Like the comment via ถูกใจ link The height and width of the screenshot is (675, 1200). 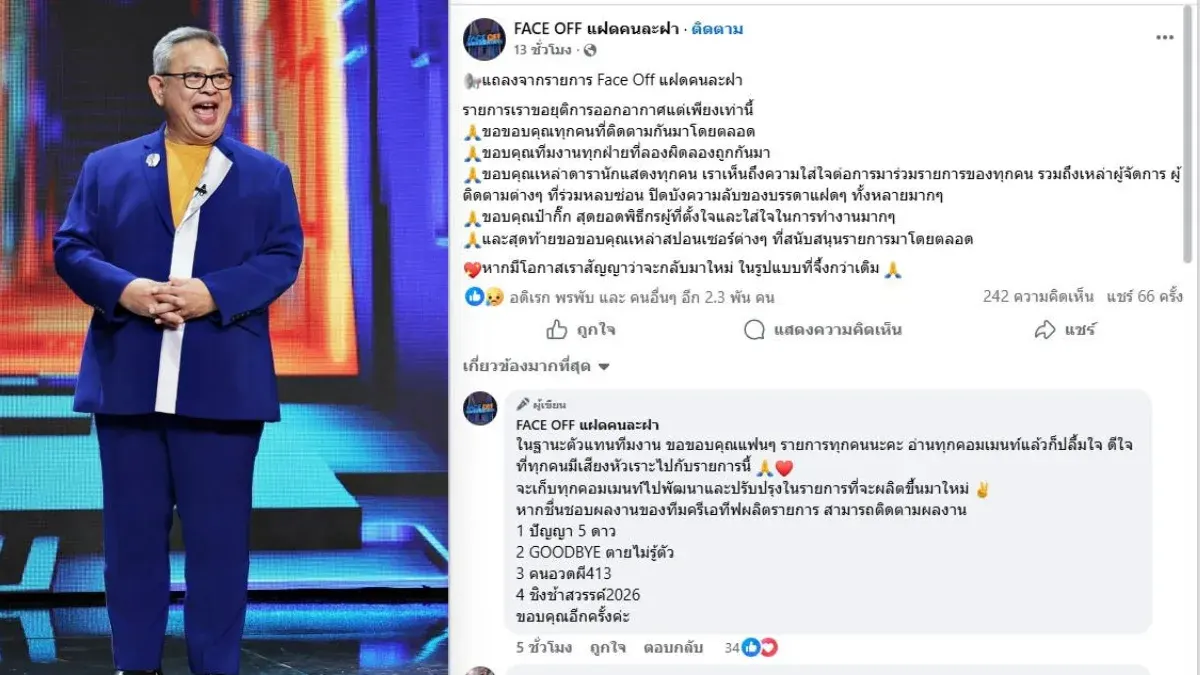[607, 647]
